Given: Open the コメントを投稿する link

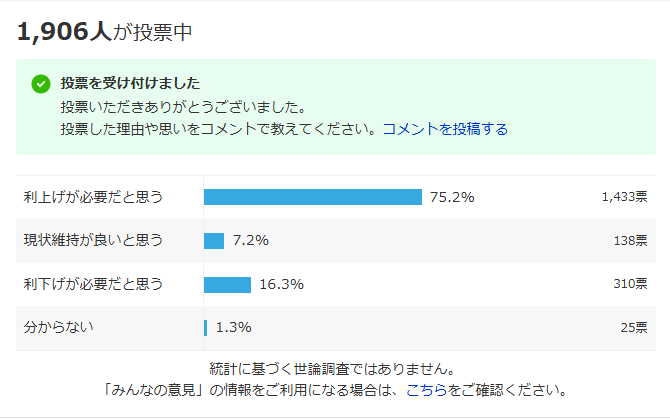Looking at the screenshot, I should point(445,129).
